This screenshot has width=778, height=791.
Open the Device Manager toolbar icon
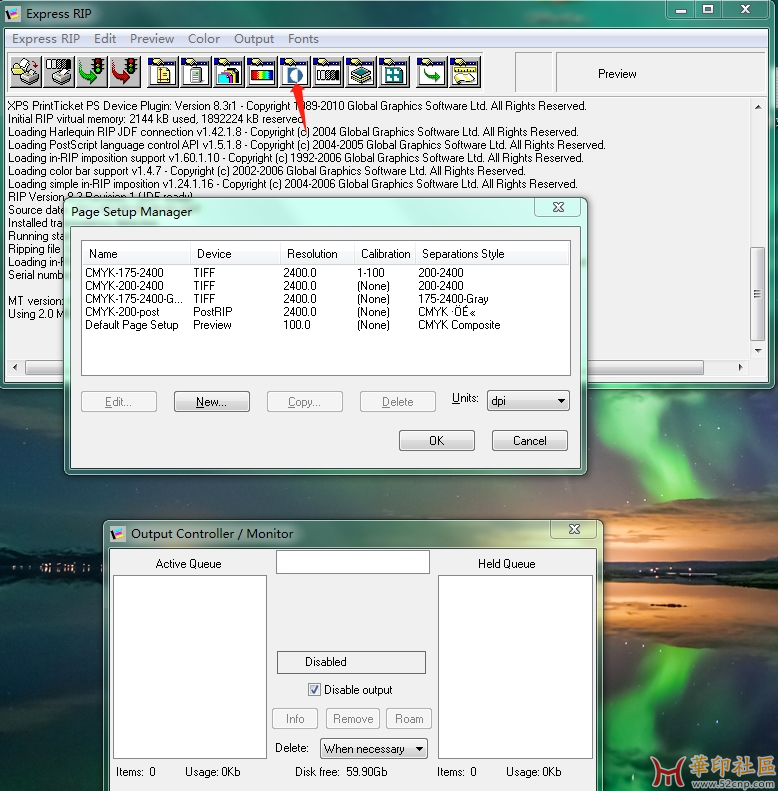click(x=196, y=72)
